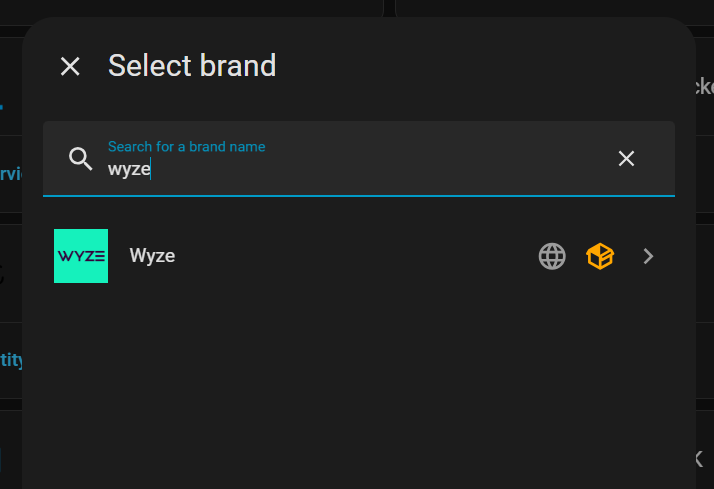Click the teal Wyze brand logo
The image size is (714, 489).
pyautogui.click(x=81, y=256)
